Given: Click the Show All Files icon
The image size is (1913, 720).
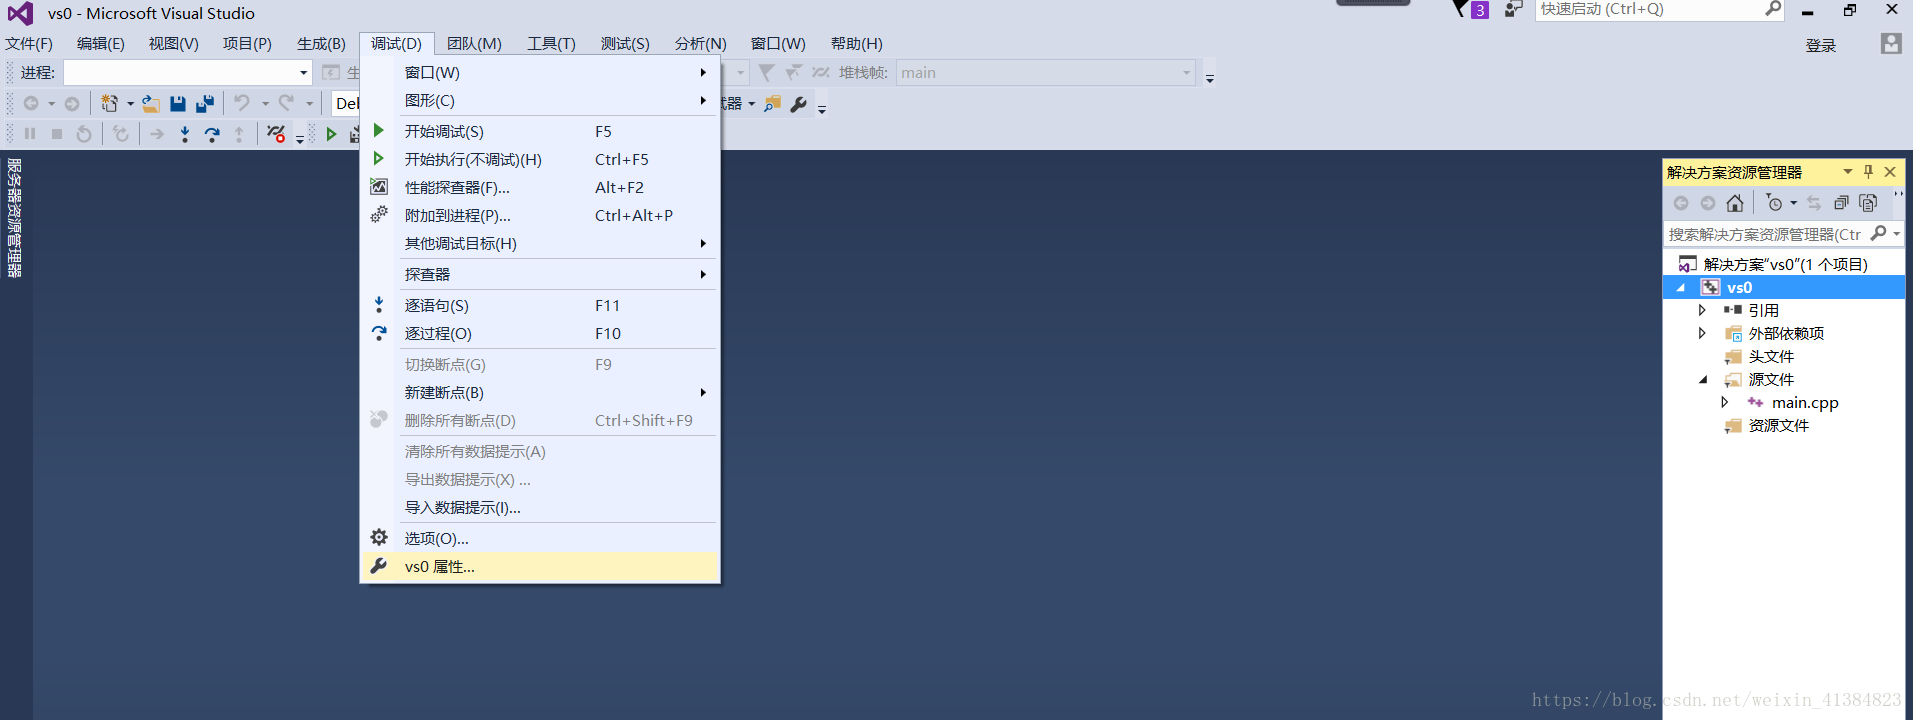Looking at the screenshot, I should coord(1868,203).
